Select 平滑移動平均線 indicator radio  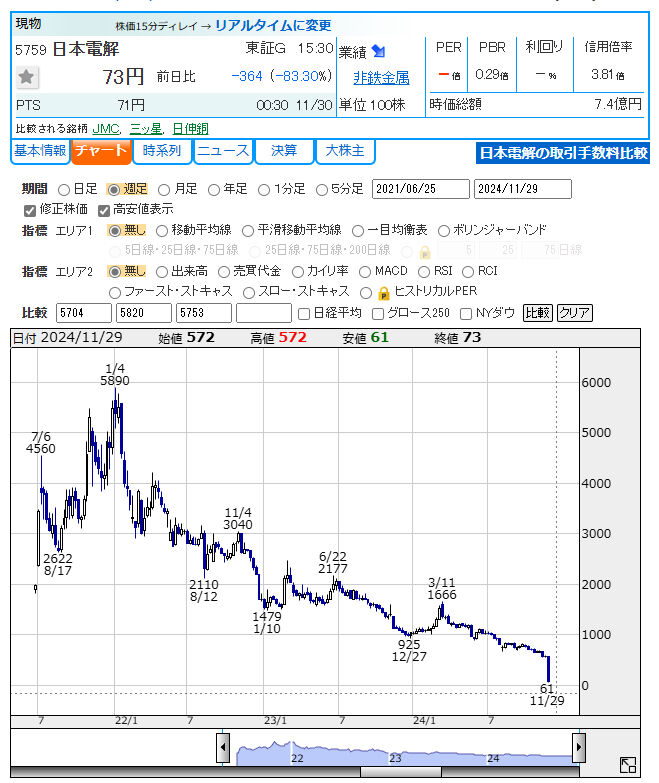click(248, 231)
